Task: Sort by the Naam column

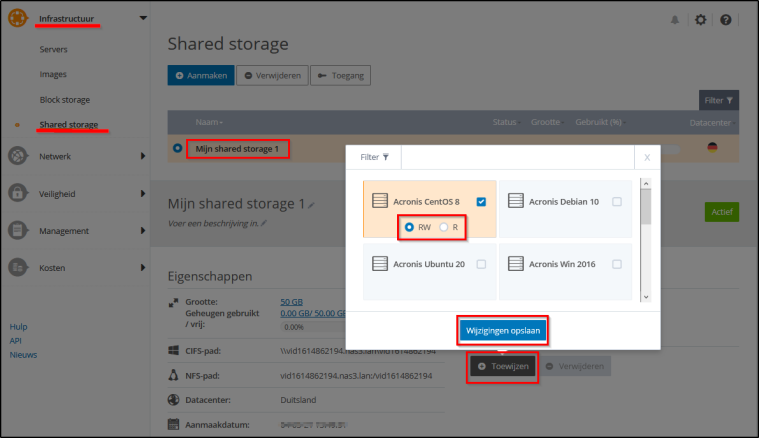Action: (209, 122)
